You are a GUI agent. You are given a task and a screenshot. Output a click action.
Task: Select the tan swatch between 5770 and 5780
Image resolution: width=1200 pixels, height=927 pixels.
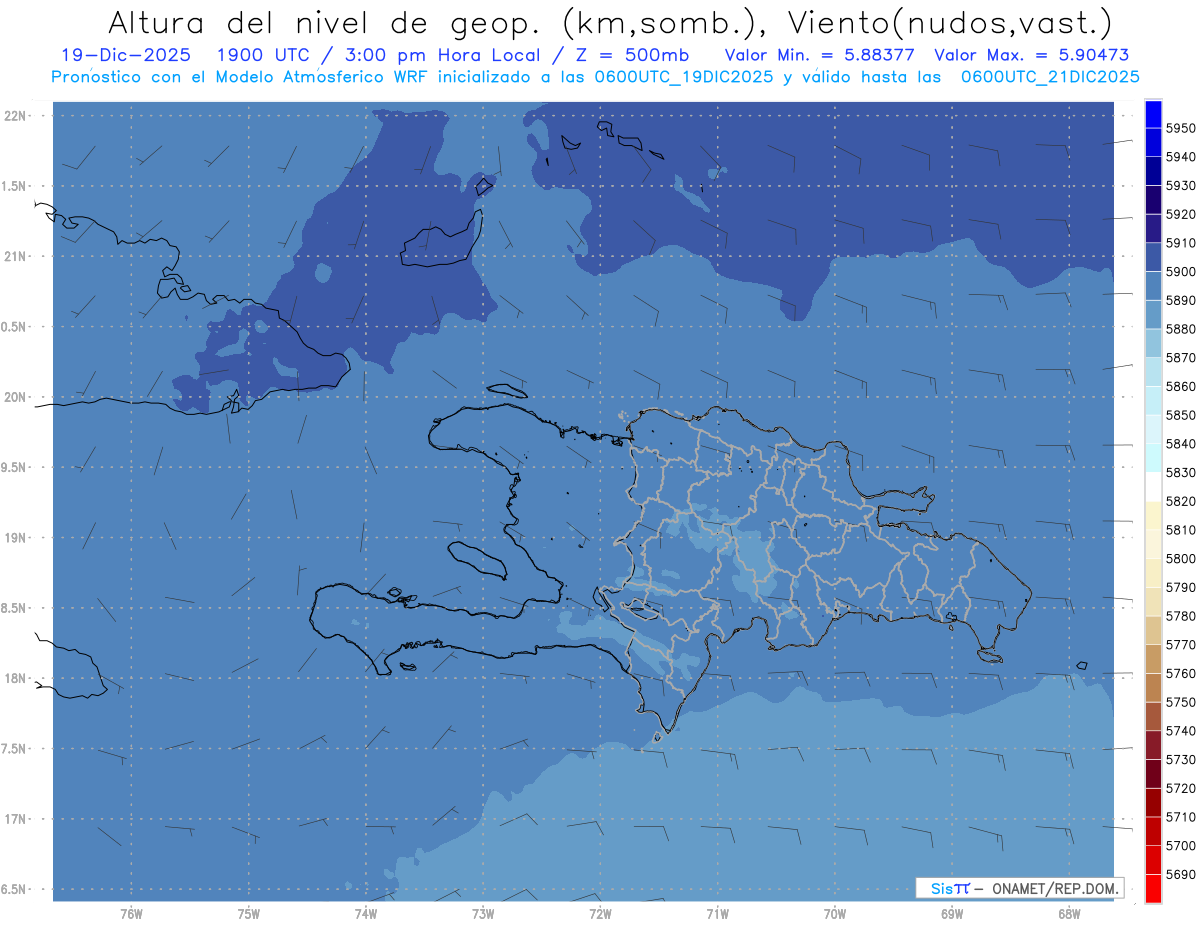point(1153,631)
